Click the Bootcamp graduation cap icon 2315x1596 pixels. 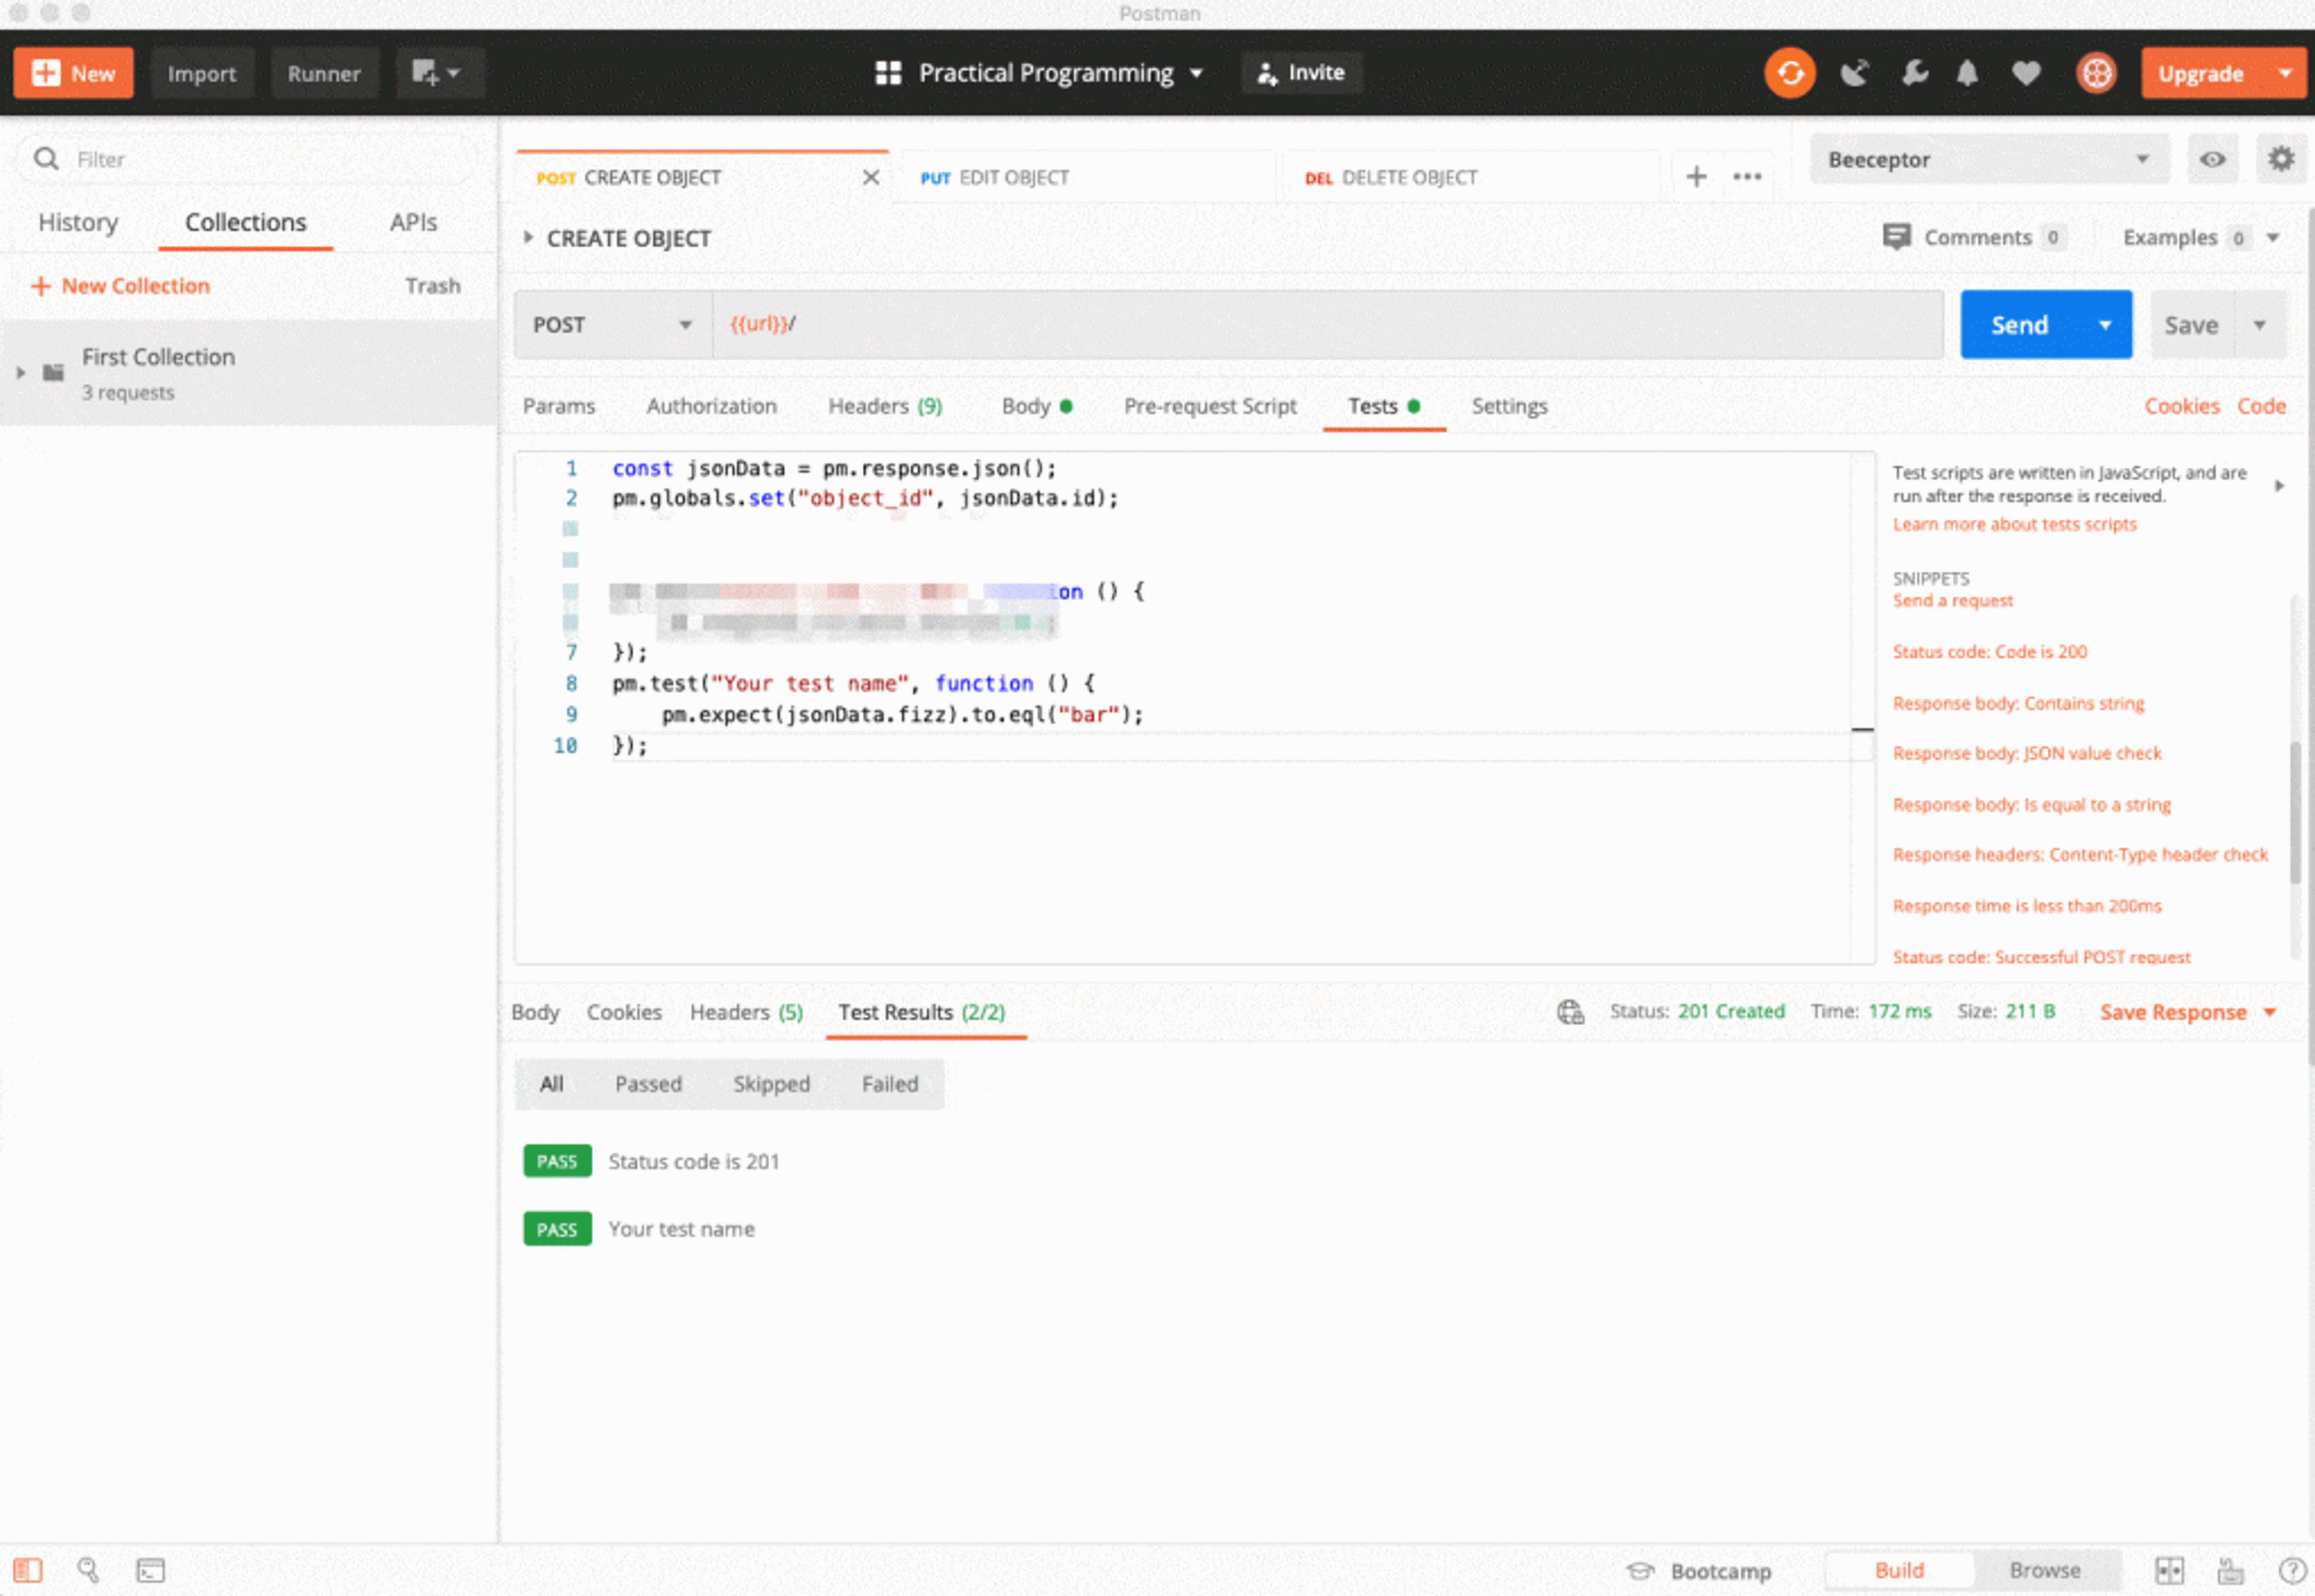click(1640, 1570)
